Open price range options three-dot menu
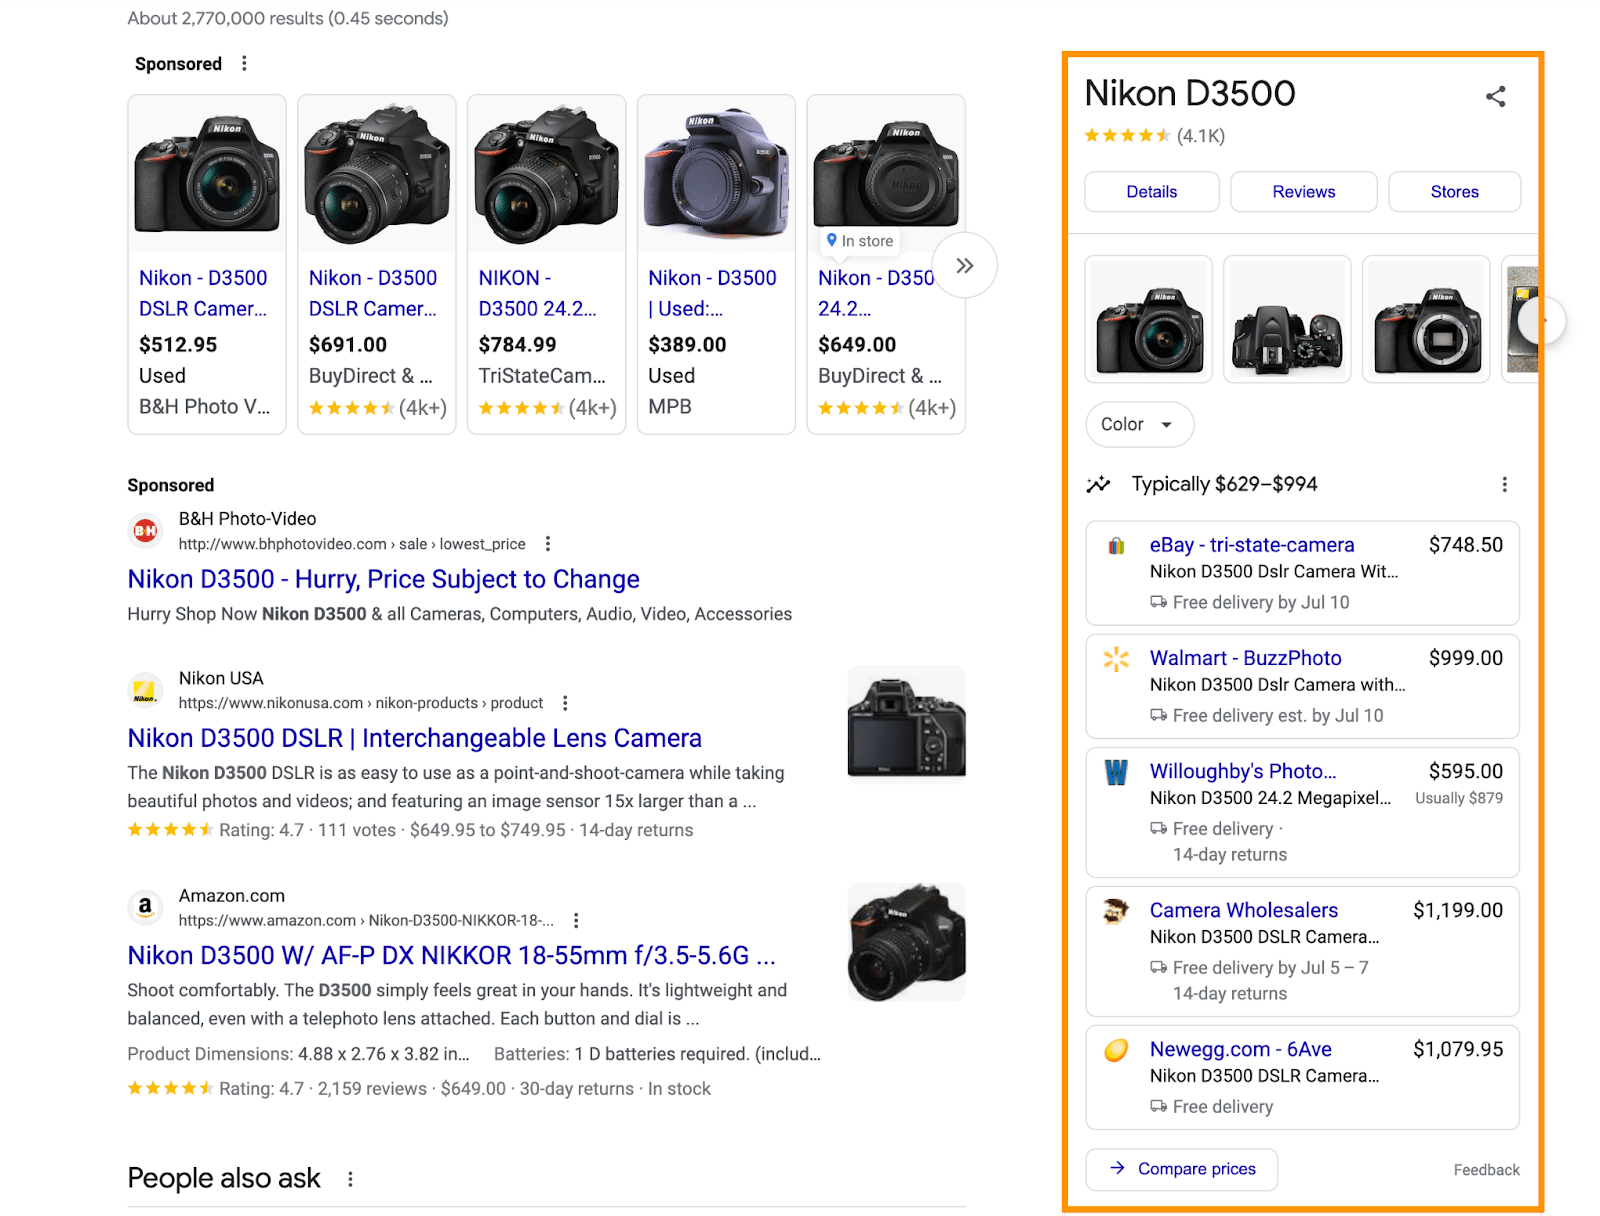The image size is (1600, 1216). (1504, 485)
